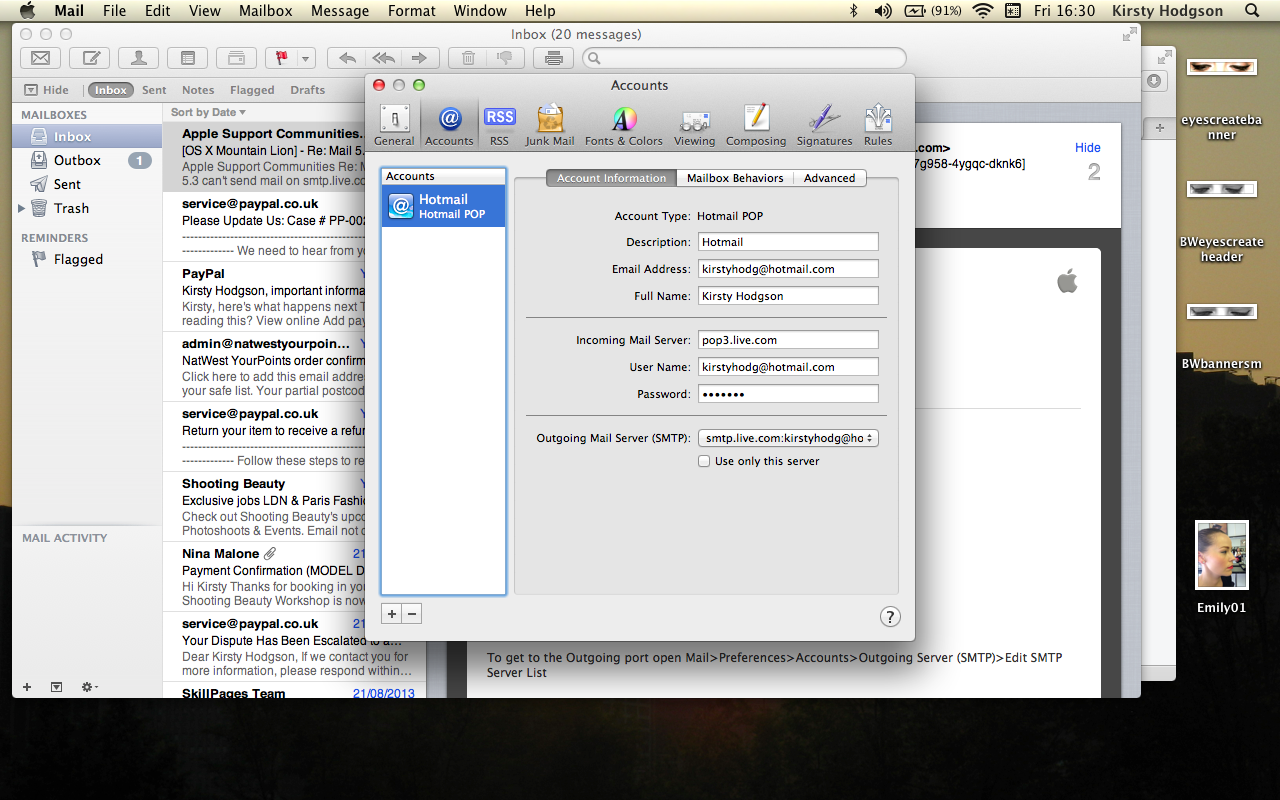Click the Get Mail envelope toolbar icon
The image size is (1280, 800).
41,58
